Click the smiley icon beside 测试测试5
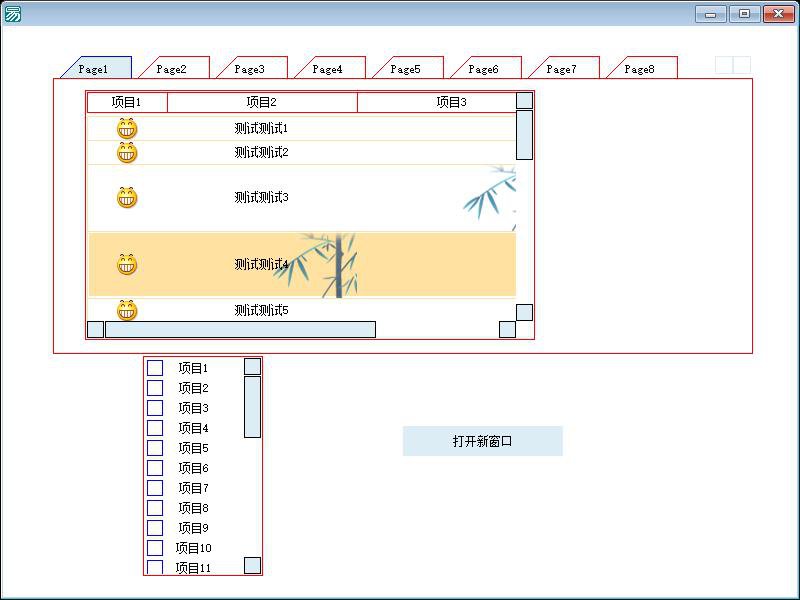 coord(127,310)
